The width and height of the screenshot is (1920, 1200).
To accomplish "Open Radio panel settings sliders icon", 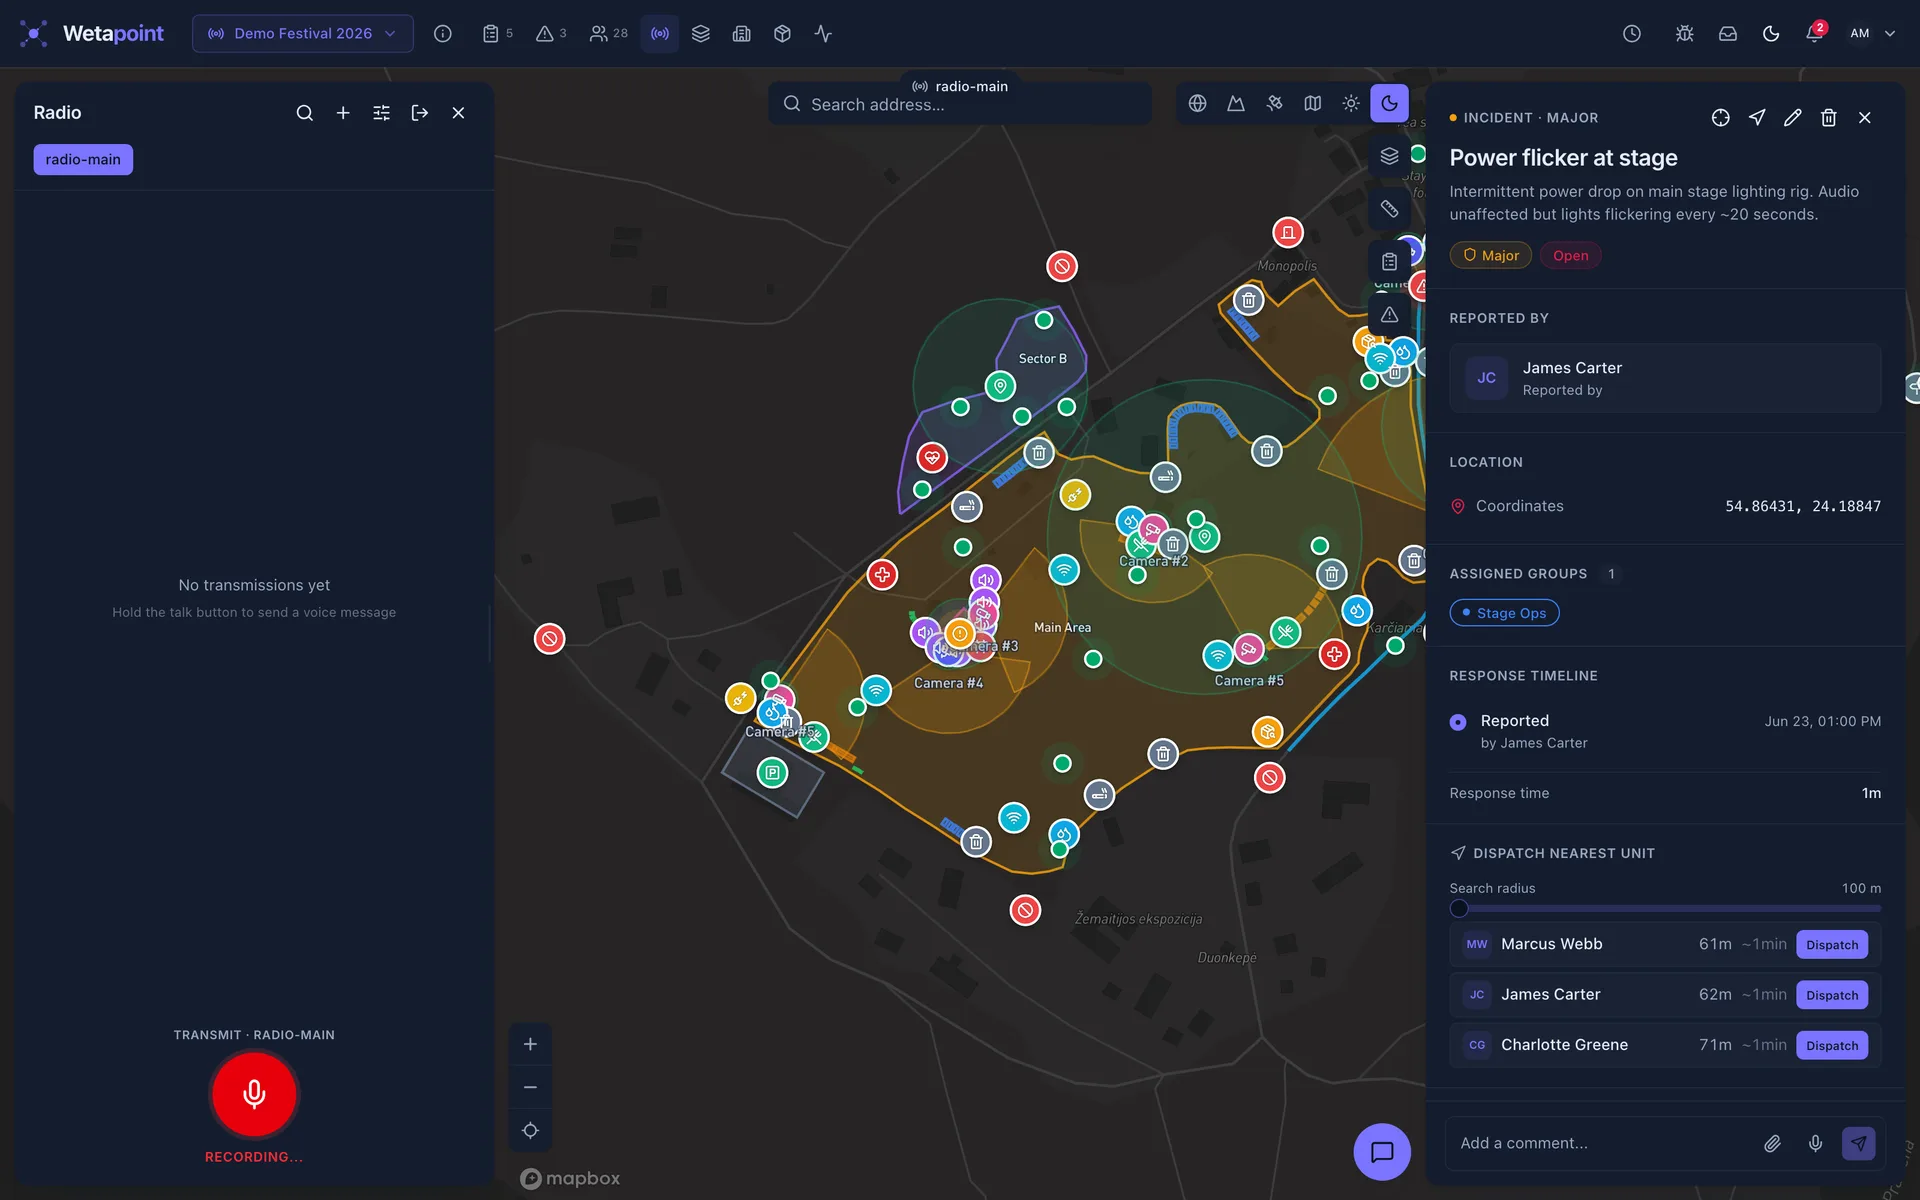I will click(381, 113).
